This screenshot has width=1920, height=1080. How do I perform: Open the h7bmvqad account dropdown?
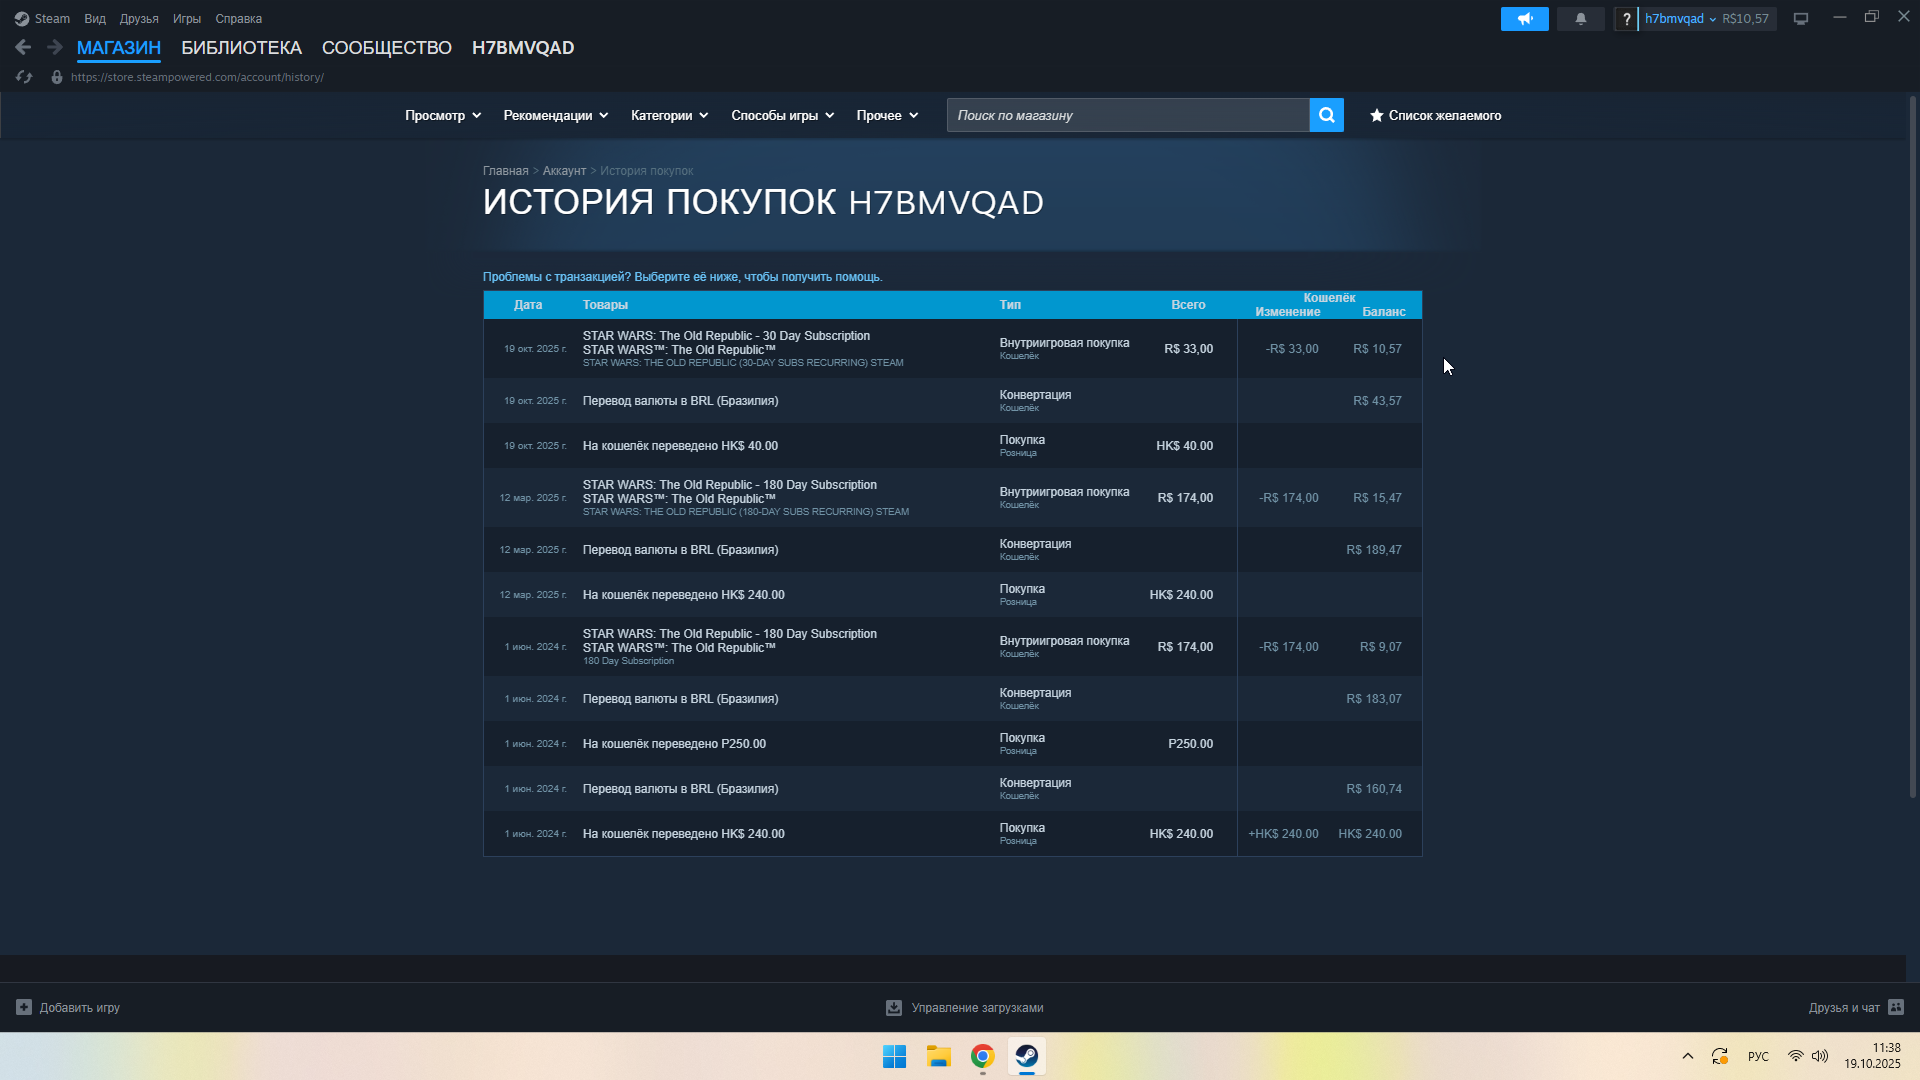1679,19
